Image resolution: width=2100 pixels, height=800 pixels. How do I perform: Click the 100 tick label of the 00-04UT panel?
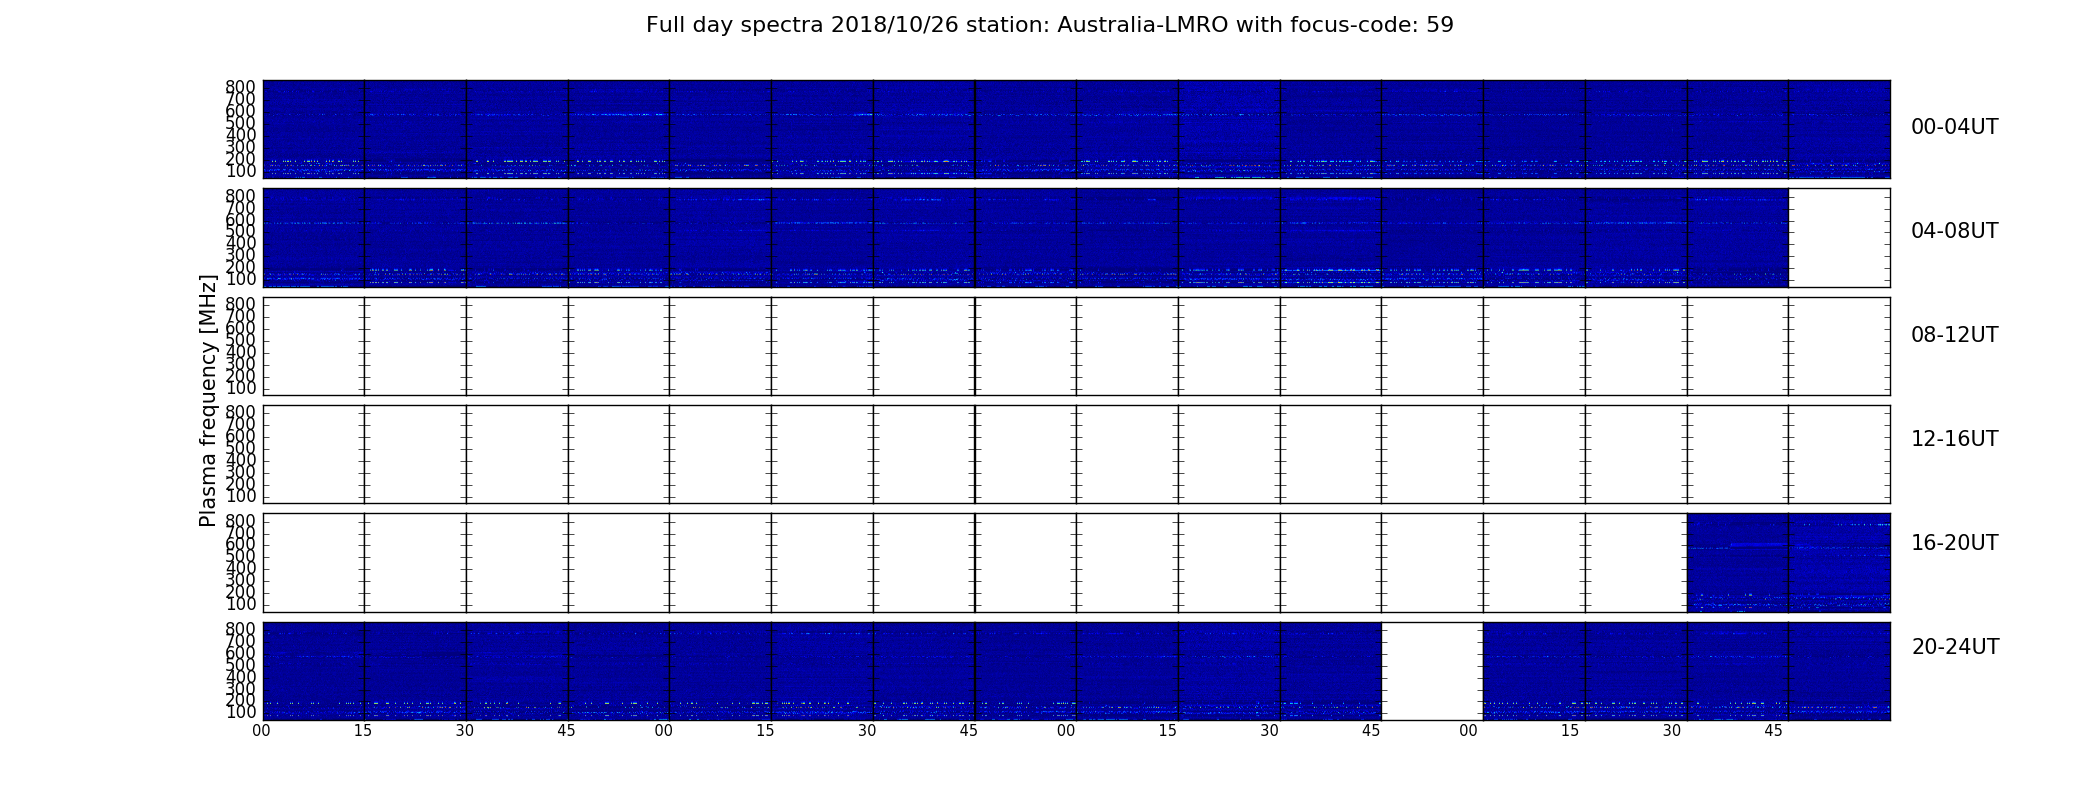[x=240, y=171]
